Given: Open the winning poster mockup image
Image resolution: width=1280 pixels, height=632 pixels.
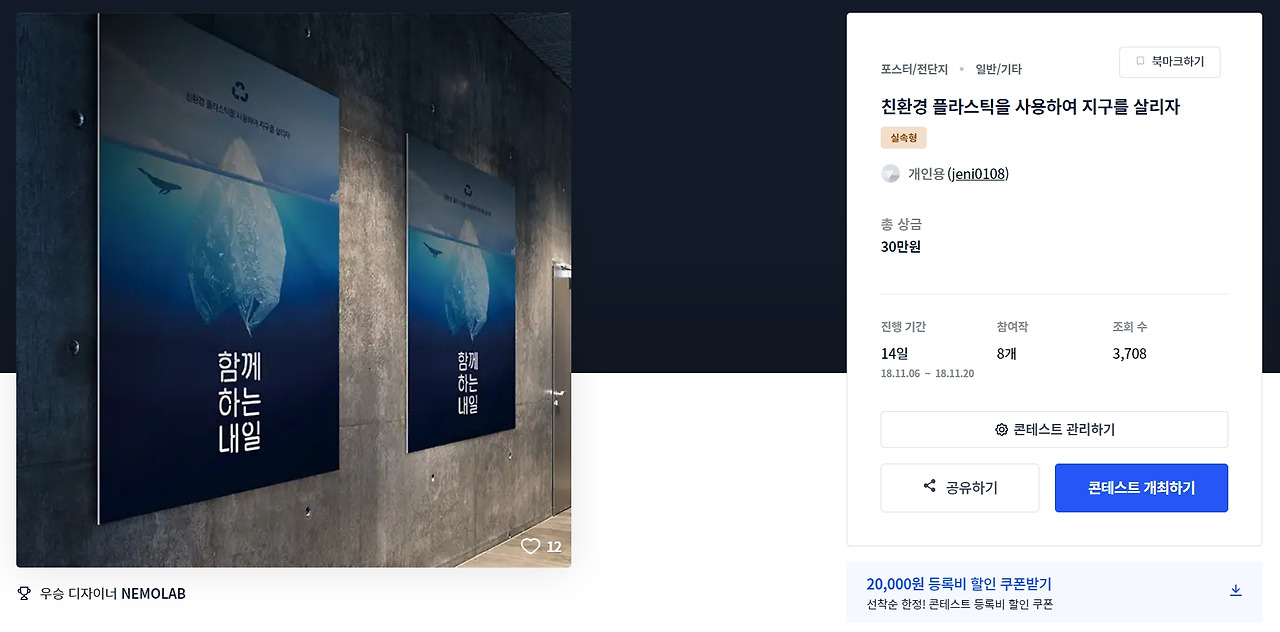Looking at the screenshot, I should click(x=294, y=290).
